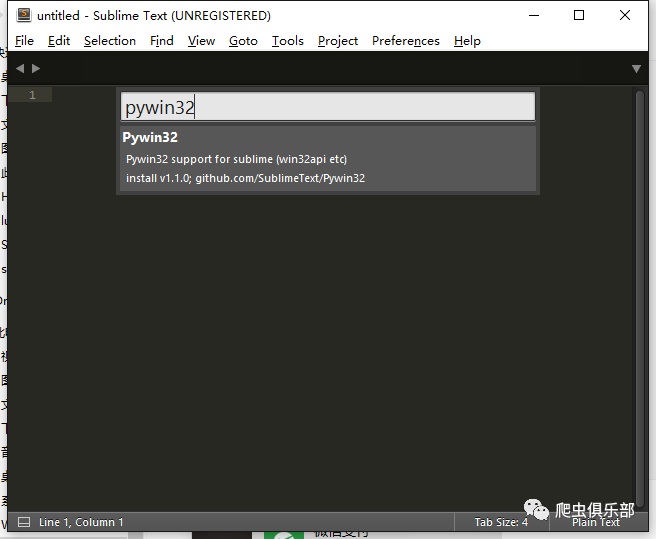Open the Find menu
656x539 pixels.
tap(161, 41)
